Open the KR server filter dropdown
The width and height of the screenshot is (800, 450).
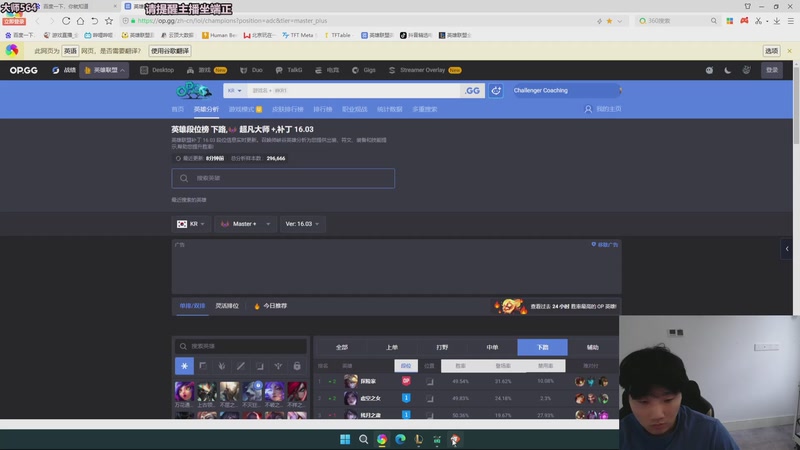(191, 224)
